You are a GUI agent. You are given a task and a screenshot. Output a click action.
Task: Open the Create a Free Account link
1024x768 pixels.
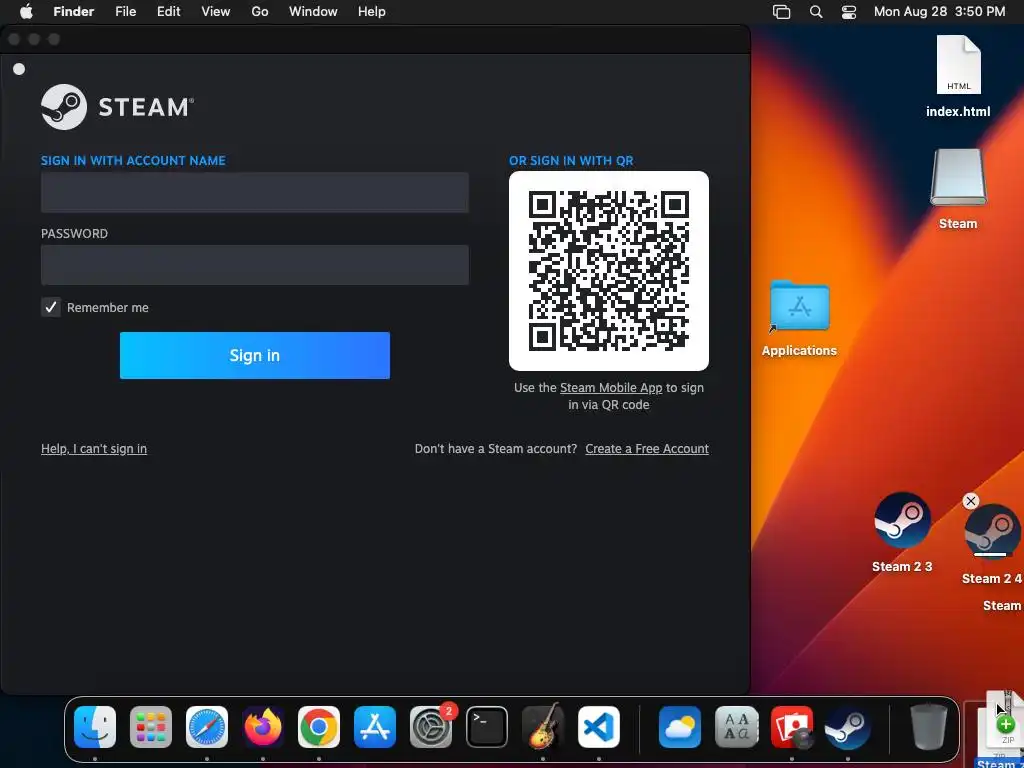647,449
